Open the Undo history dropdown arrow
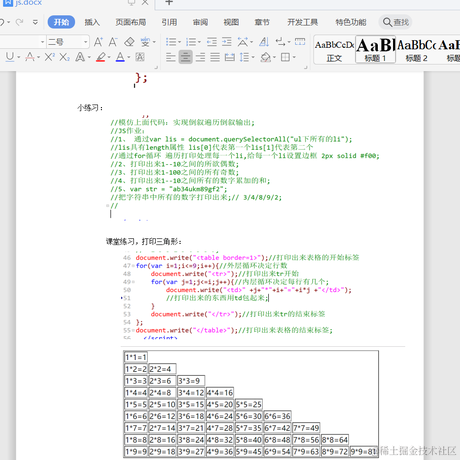This screenshot has width=460, height=460. tap(9, 22)
